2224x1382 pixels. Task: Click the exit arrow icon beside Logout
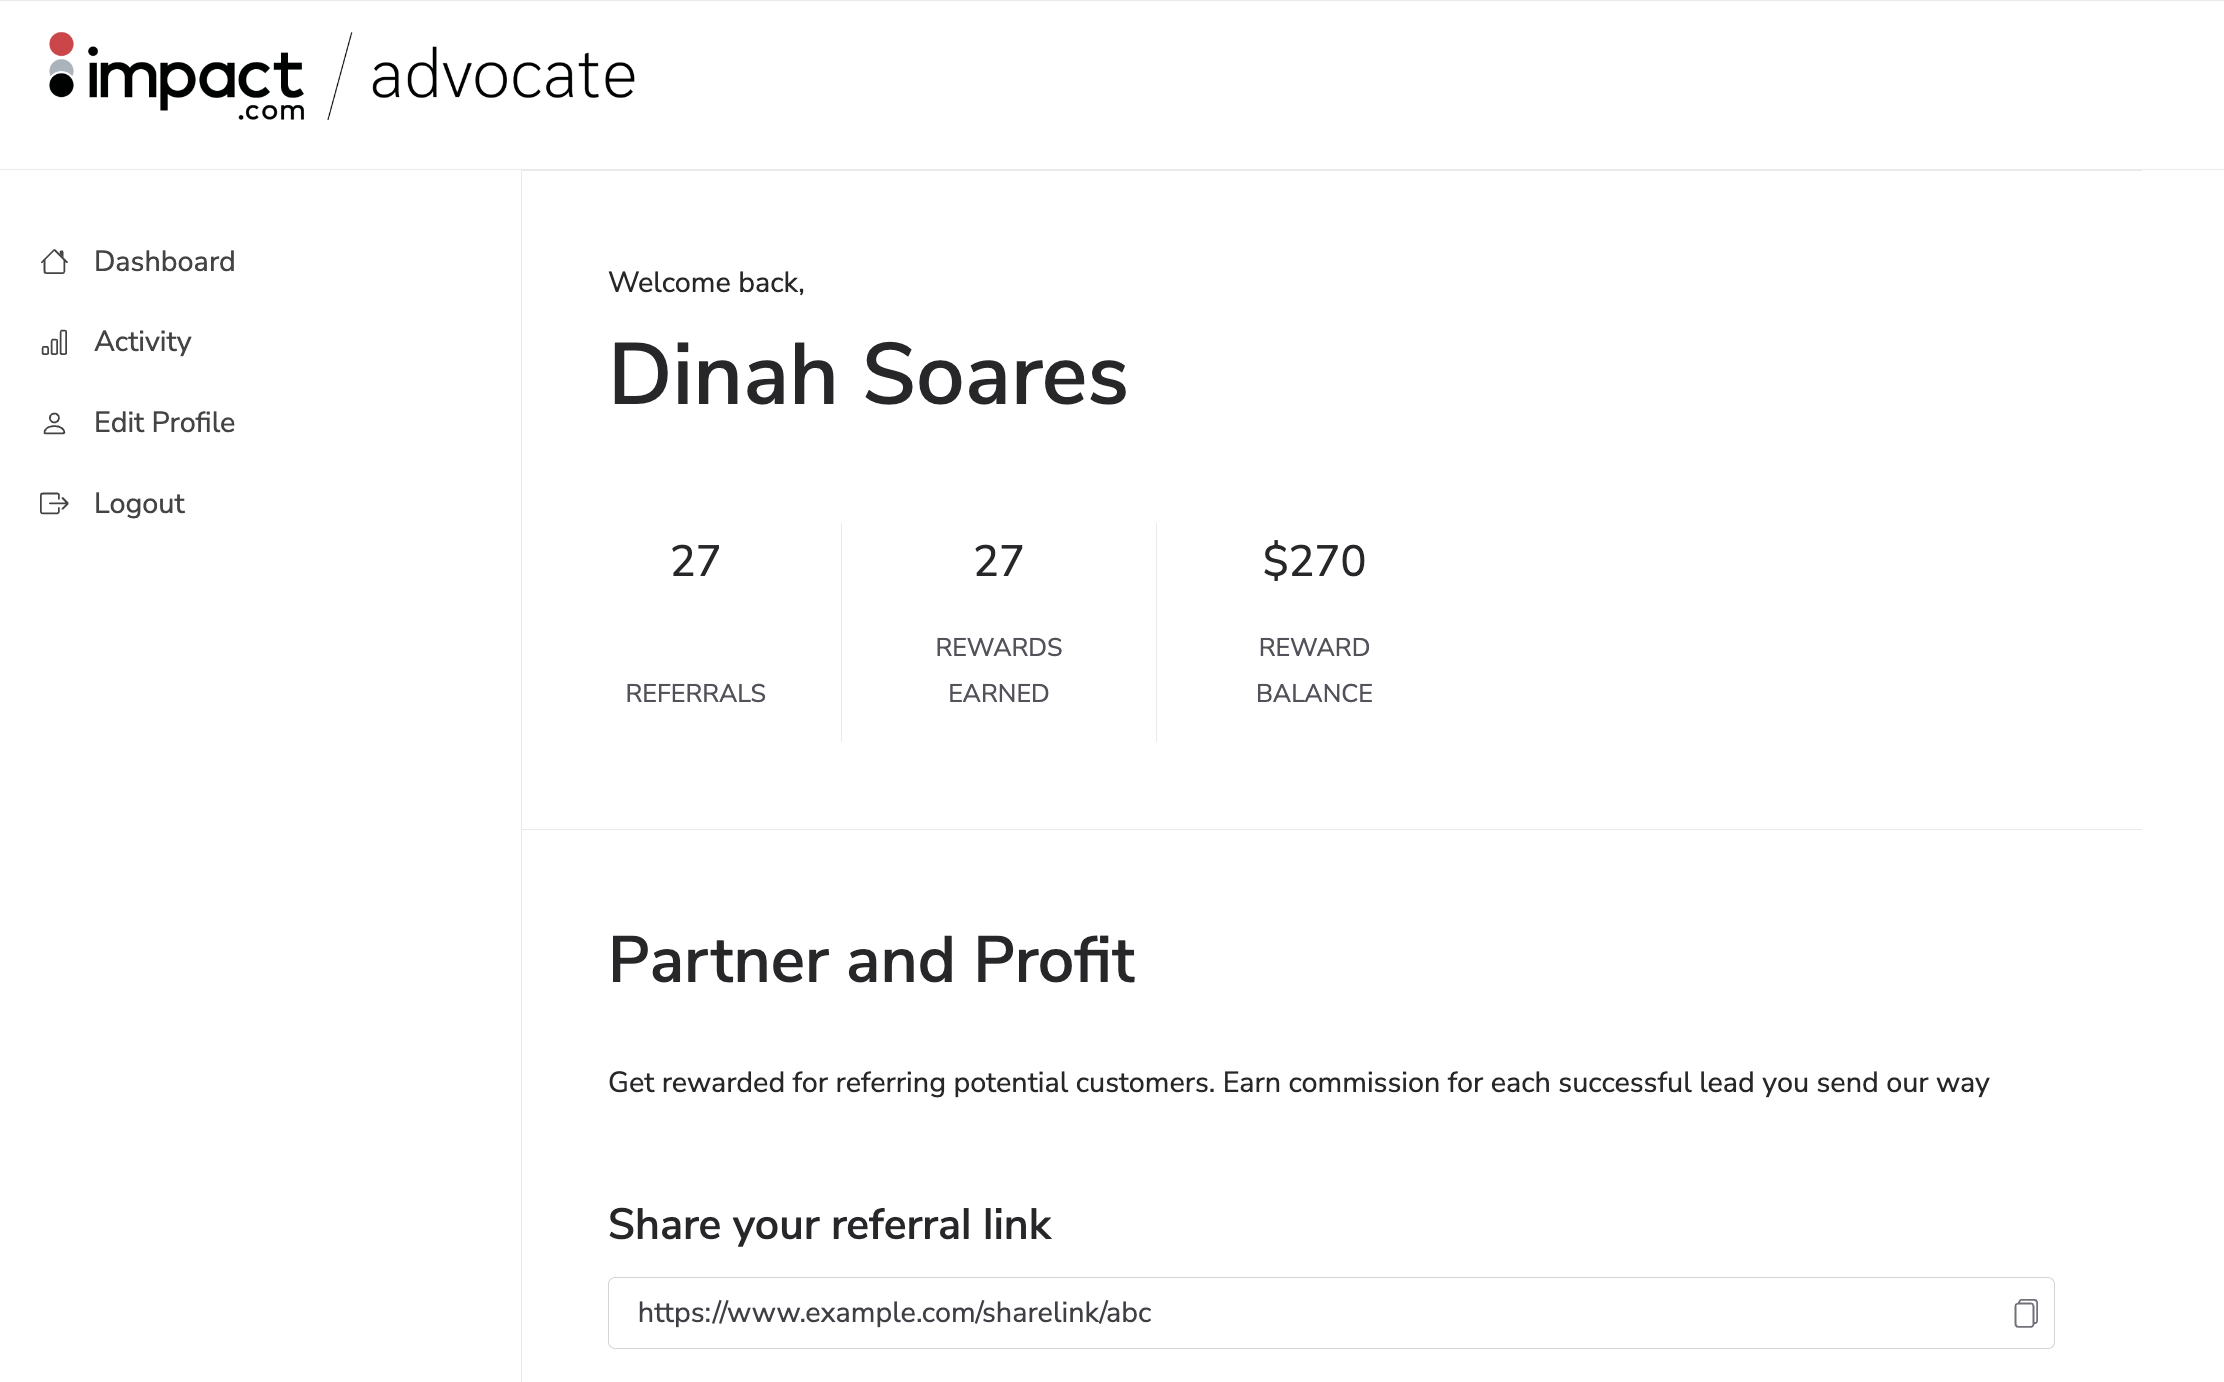(x=54, y=503)
